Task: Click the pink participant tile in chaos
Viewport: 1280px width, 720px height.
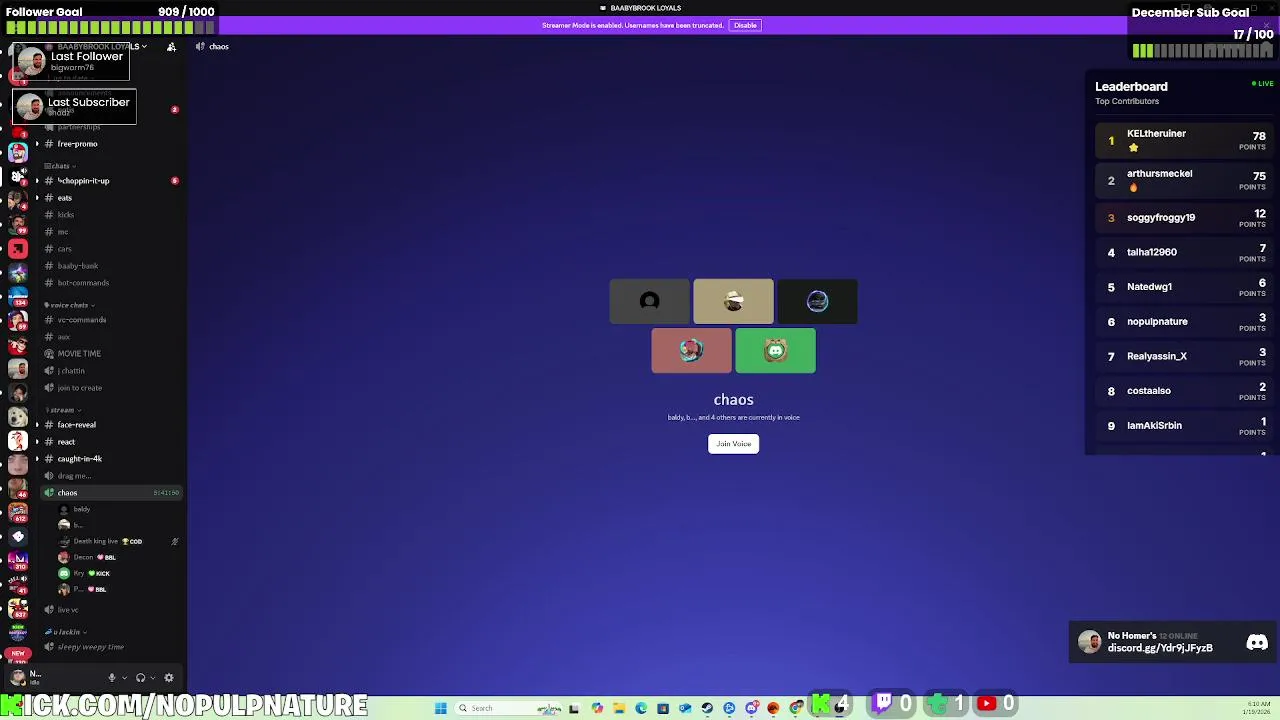Action: 691,350
